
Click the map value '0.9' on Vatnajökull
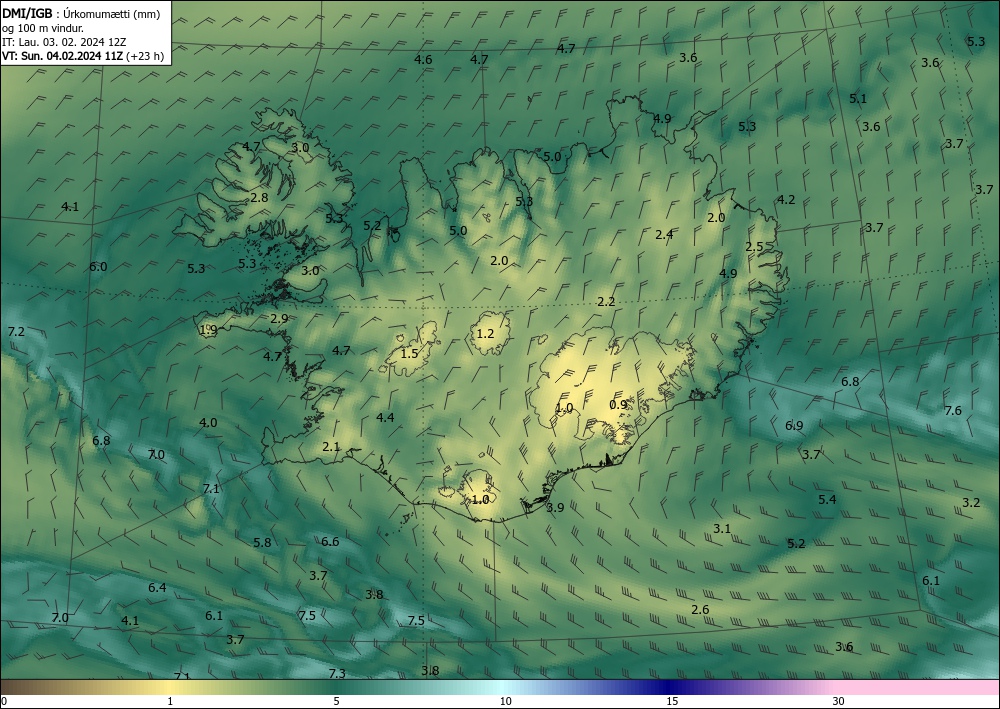tap(618, 405)
